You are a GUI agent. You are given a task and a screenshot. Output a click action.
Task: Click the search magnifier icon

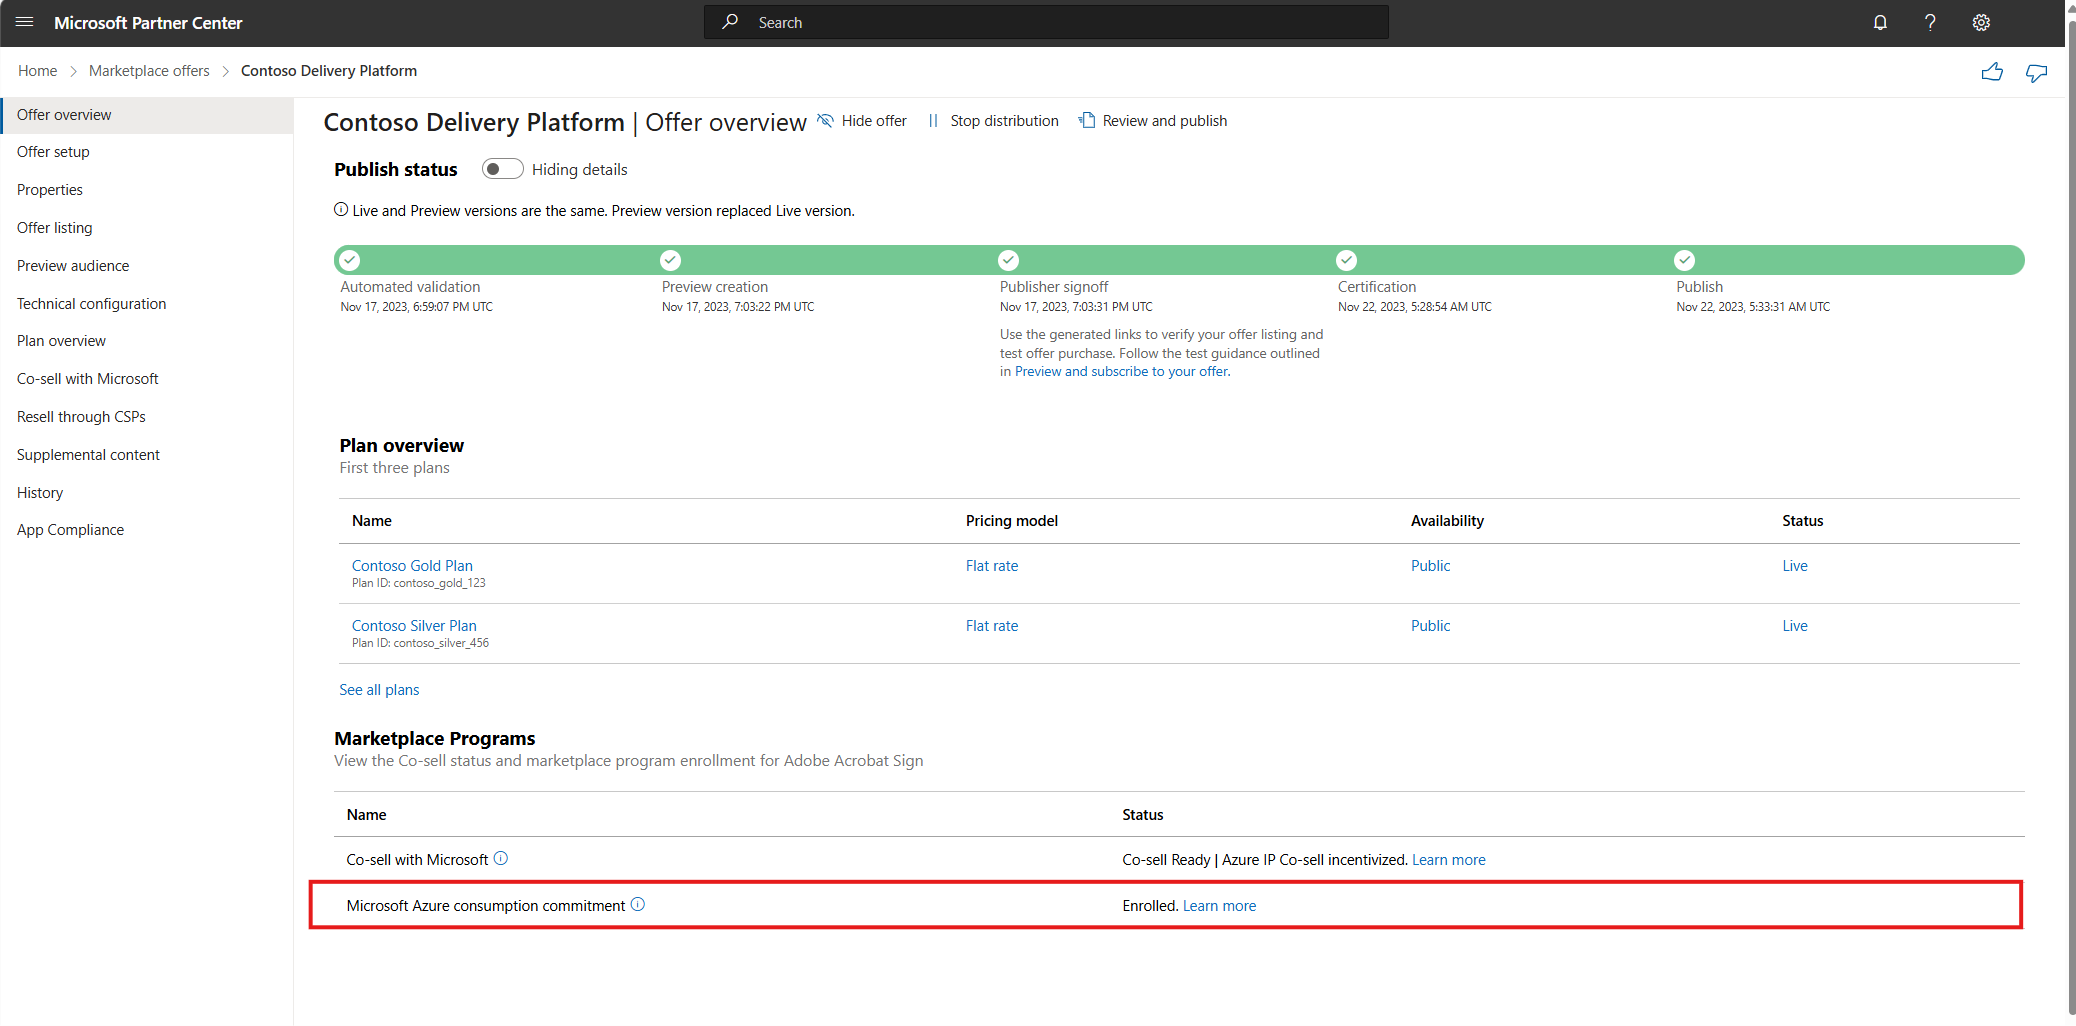click(x=731, y=22)
